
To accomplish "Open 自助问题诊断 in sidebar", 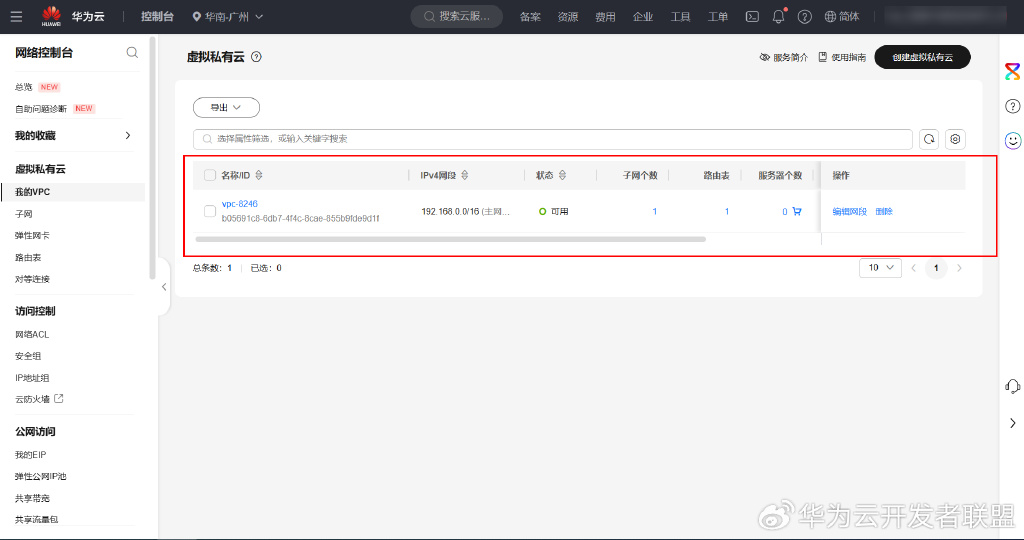I will [40, 108].
